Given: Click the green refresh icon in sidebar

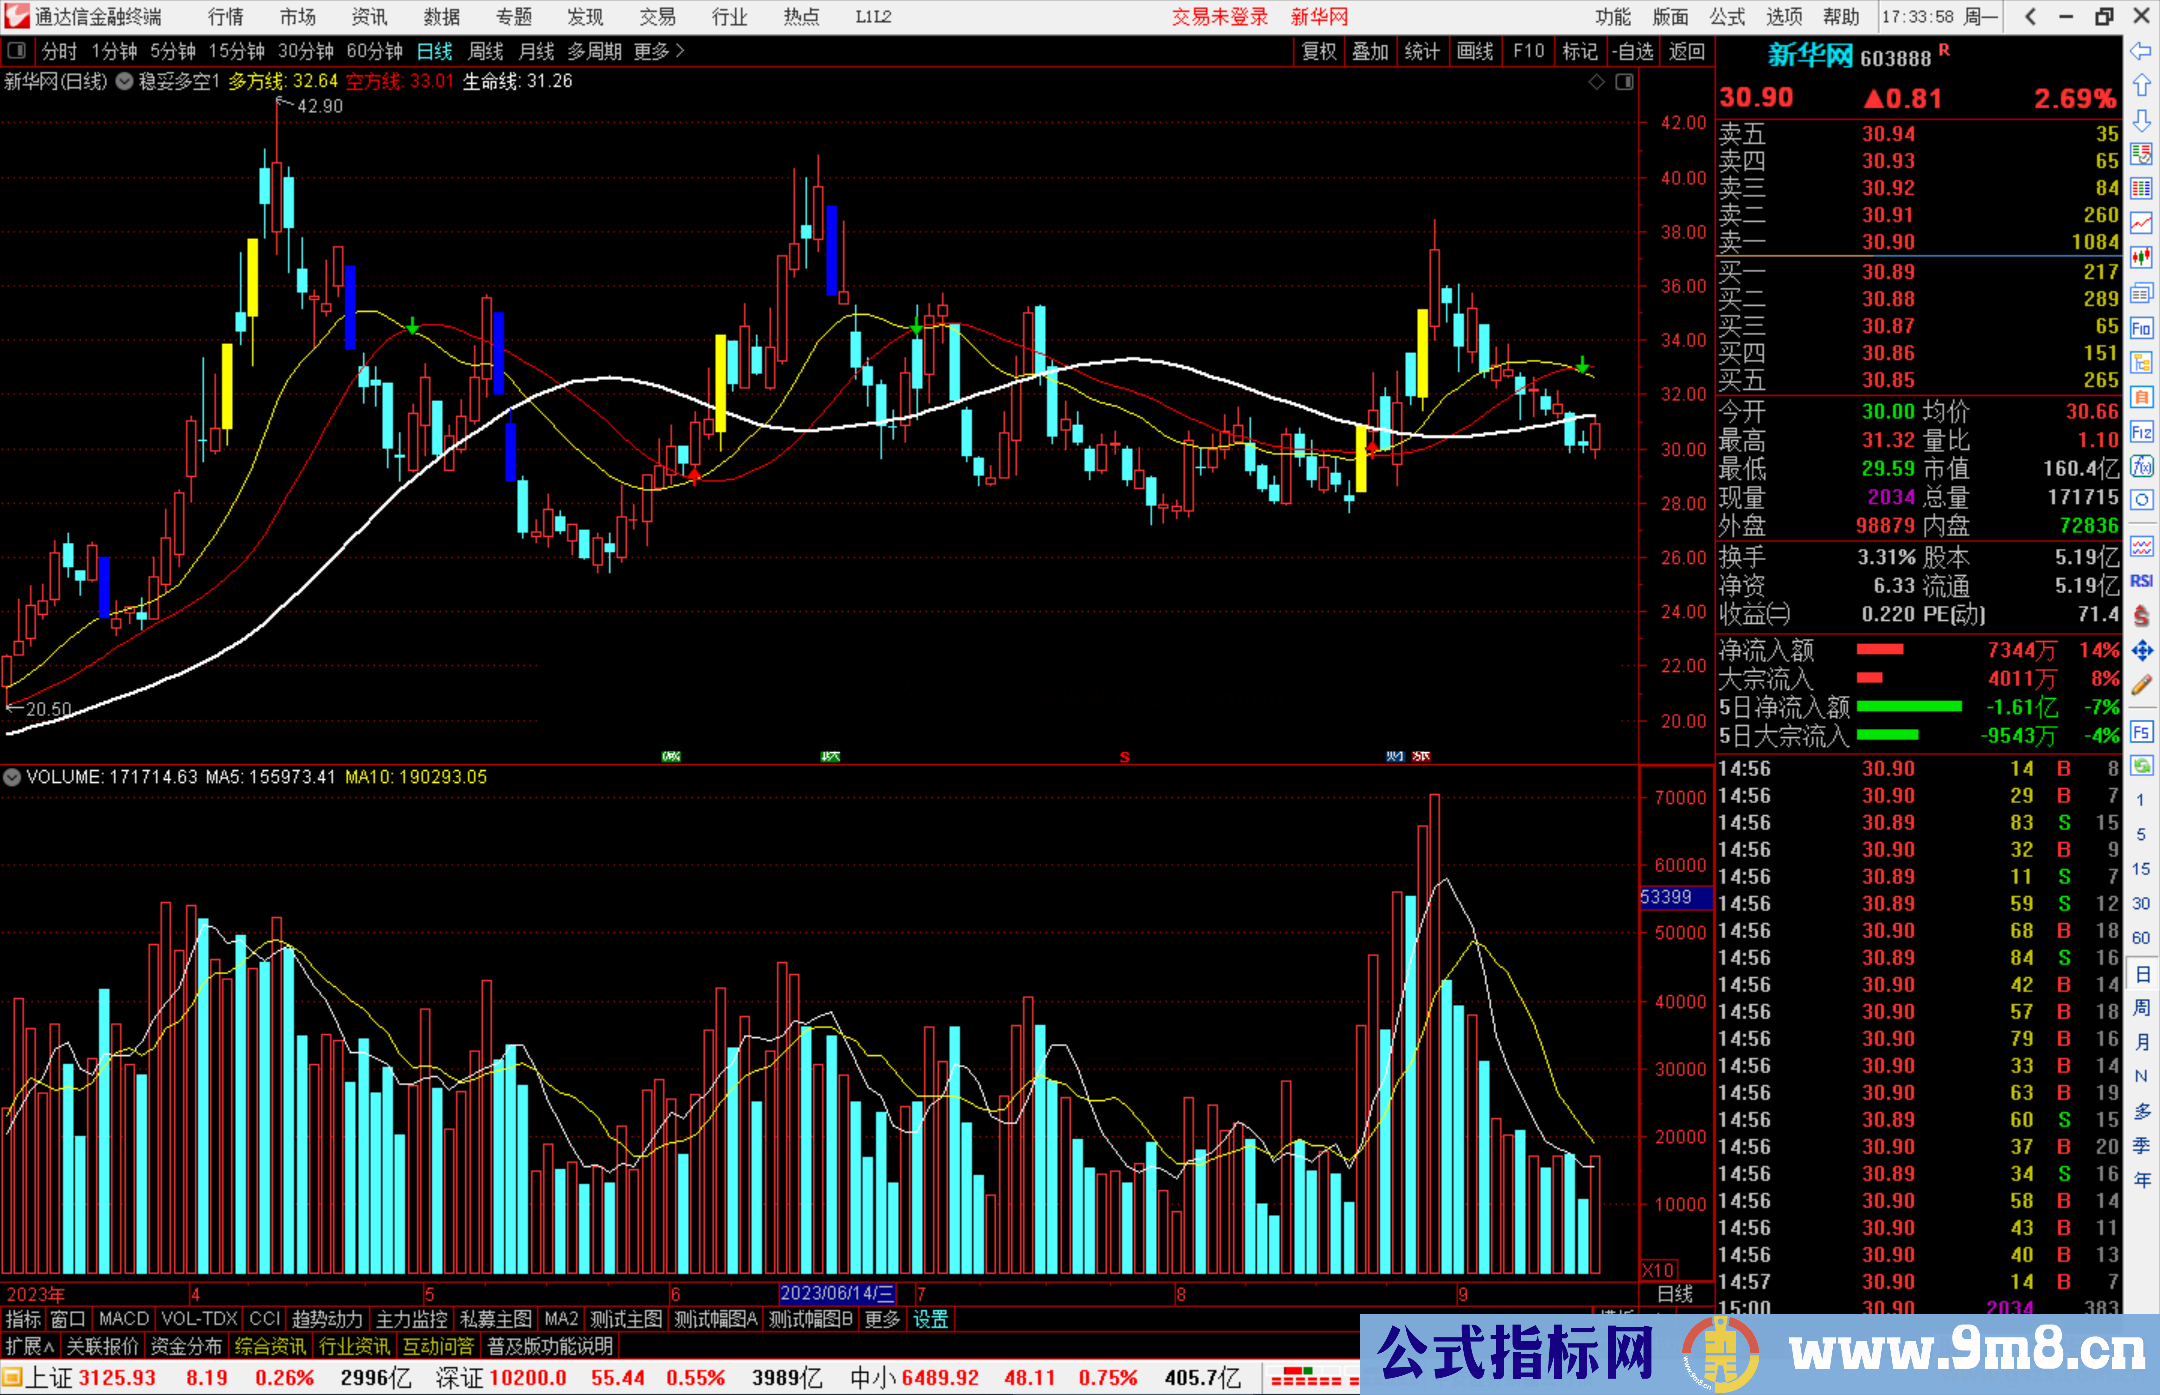Looking at the screenshot, I should [x=2141, y=766].
